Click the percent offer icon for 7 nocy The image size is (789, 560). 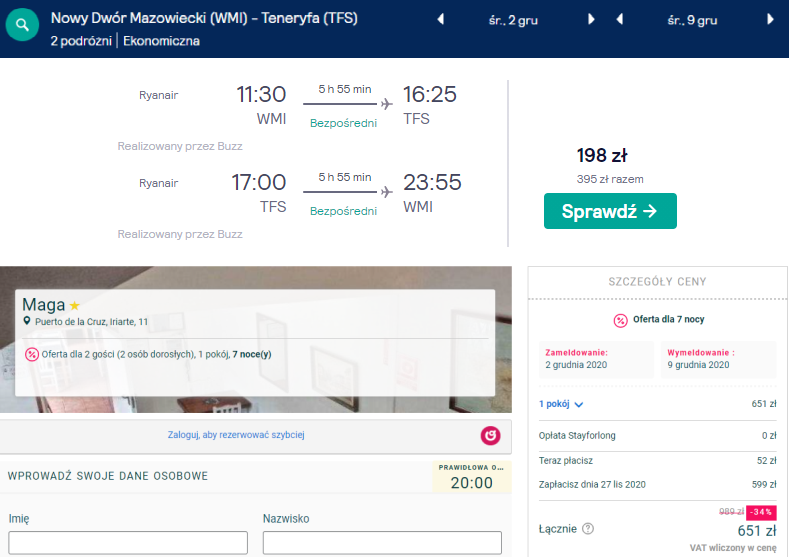tap(620, 321)
